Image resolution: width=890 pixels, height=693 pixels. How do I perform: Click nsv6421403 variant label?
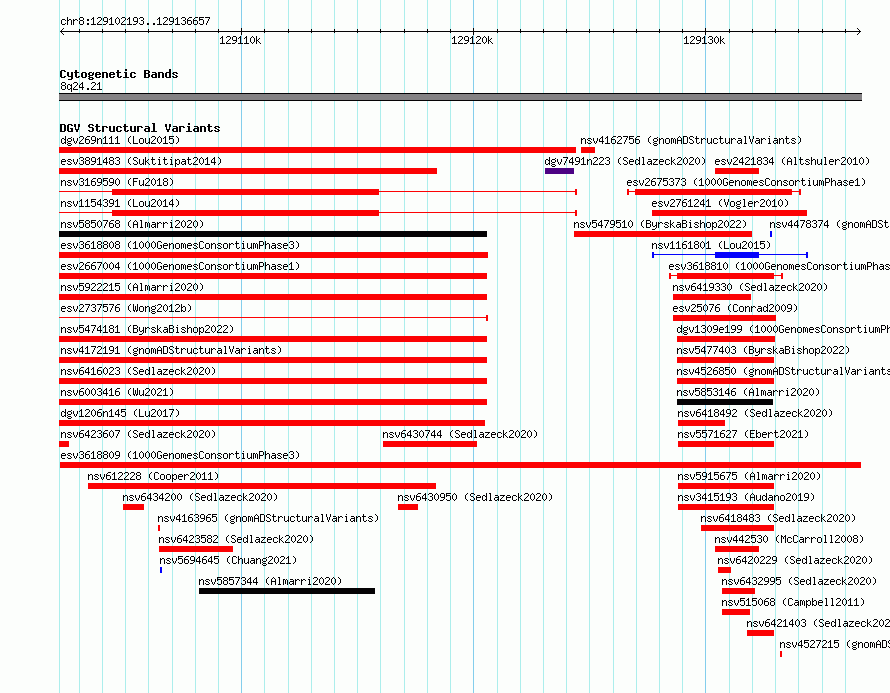point(818,623)
